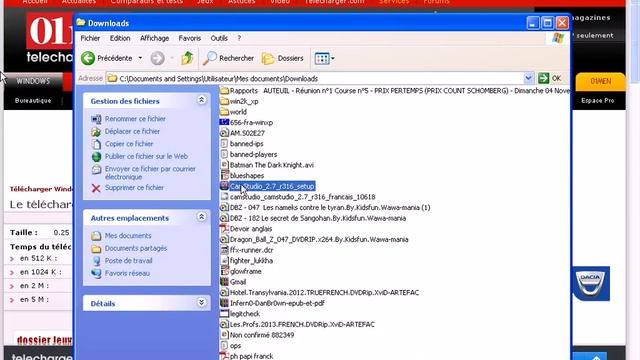Select Non confirmé 882349 file
Viewport: 640px width, 360px height.
click(x=257, y=335)
